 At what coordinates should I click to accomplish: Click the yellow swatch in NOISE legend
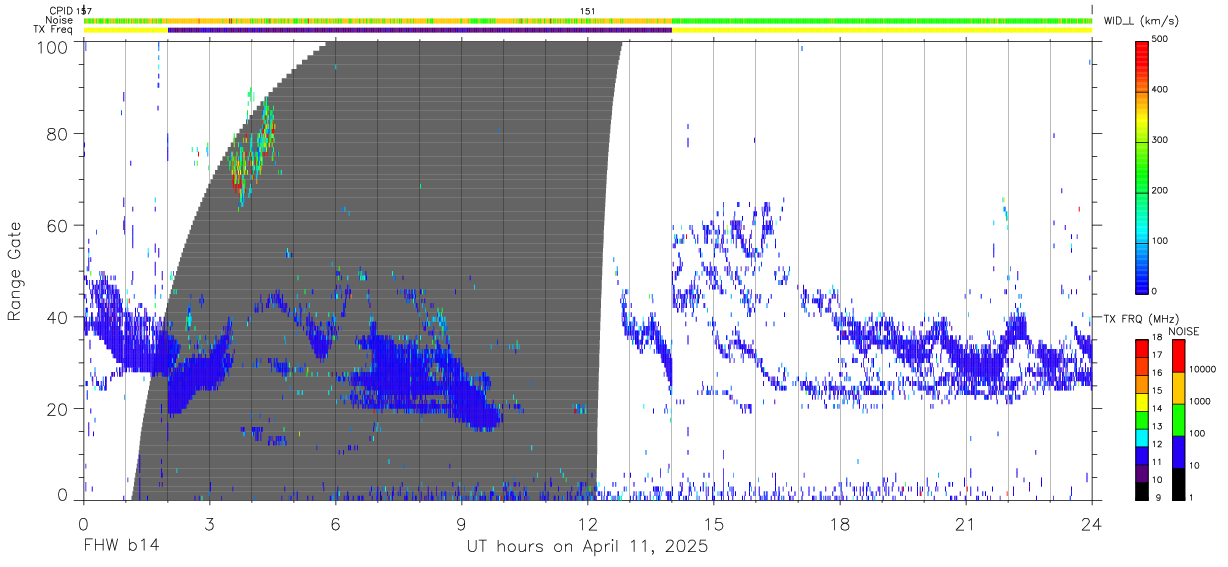(x=1178, y=388)
